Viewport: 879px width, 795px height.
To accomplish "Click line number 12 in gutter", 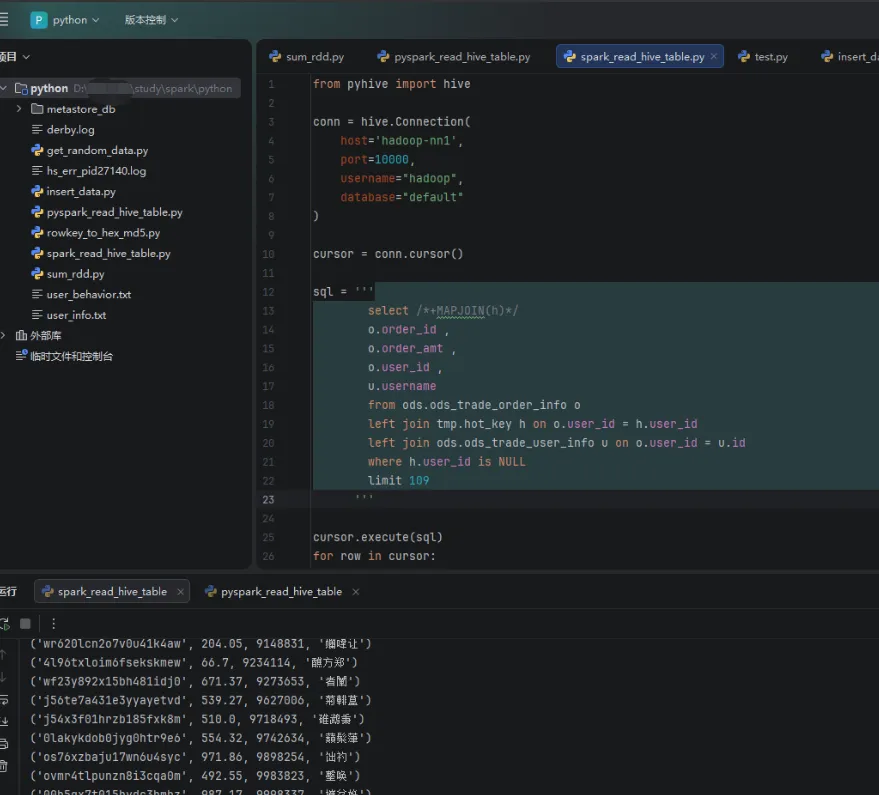I will coord(269,292).
